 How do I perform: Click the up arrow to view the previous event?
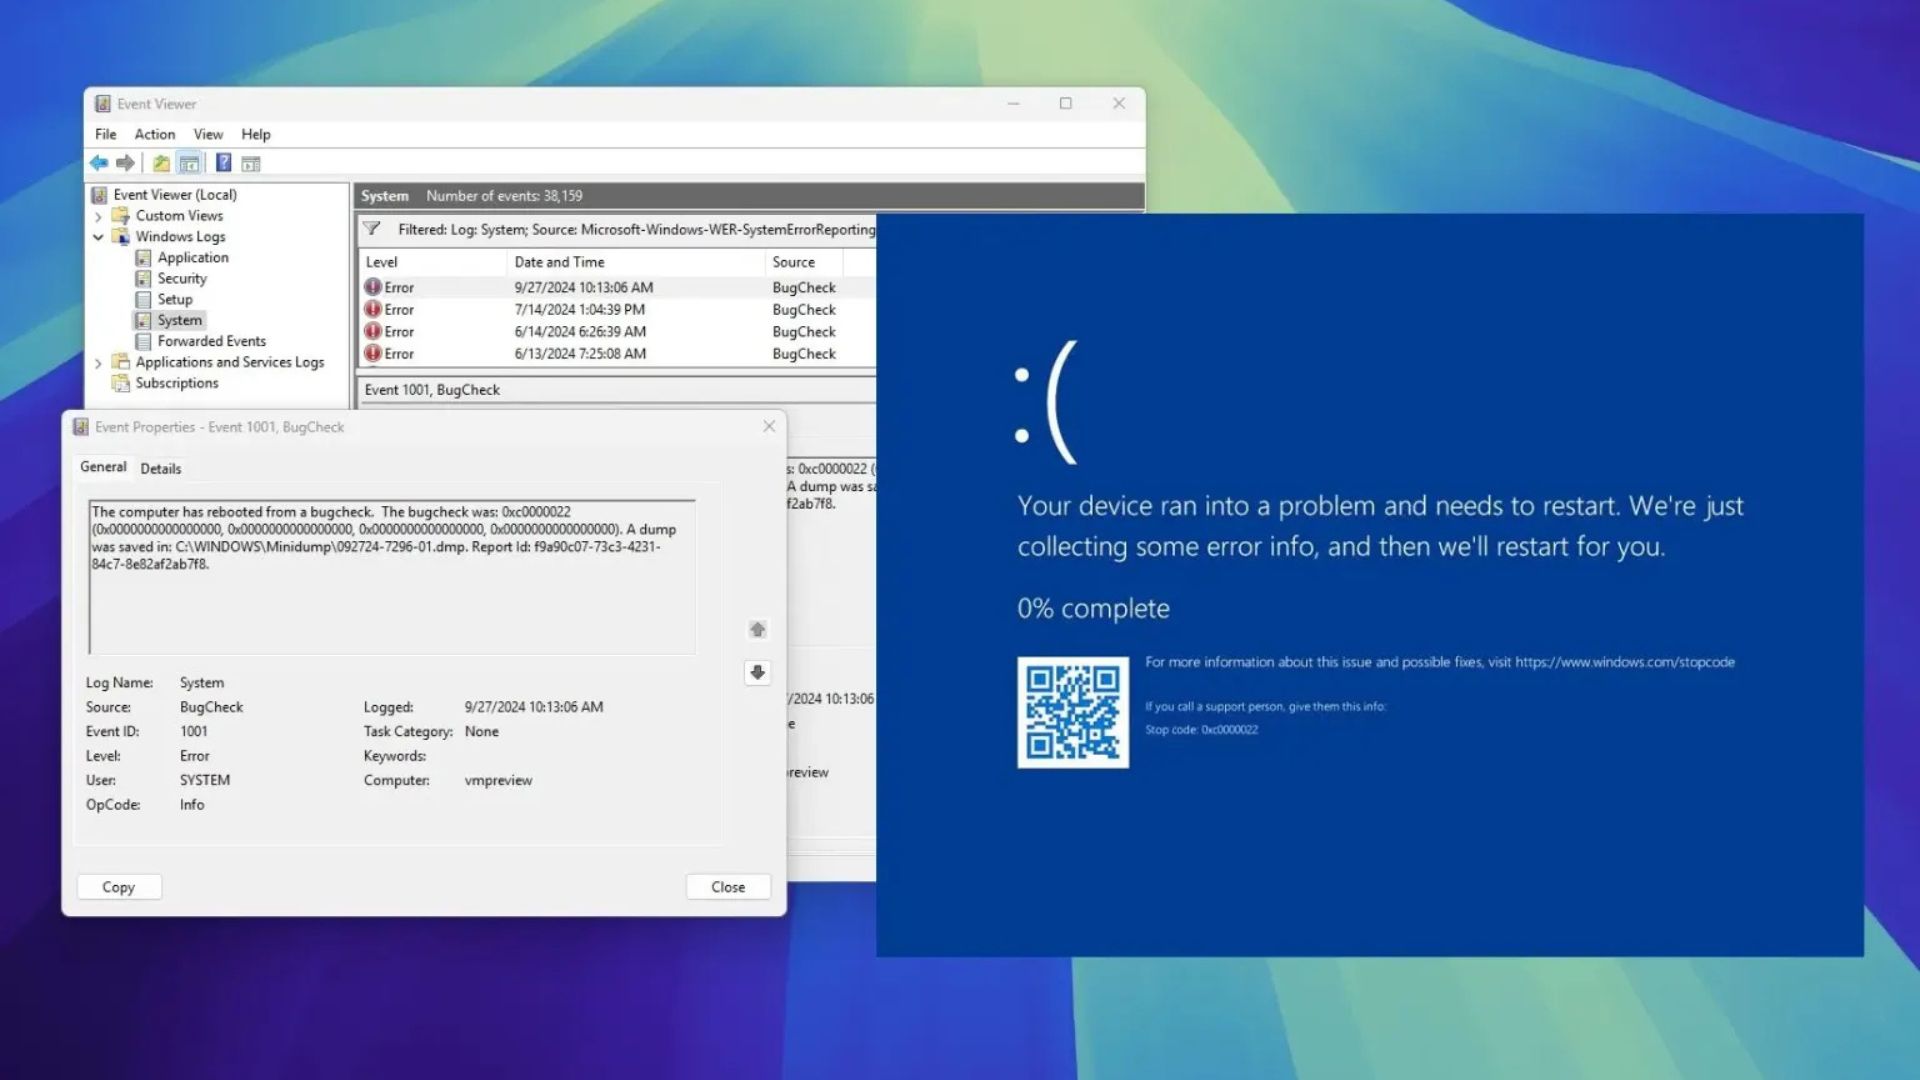coord(757,629)
